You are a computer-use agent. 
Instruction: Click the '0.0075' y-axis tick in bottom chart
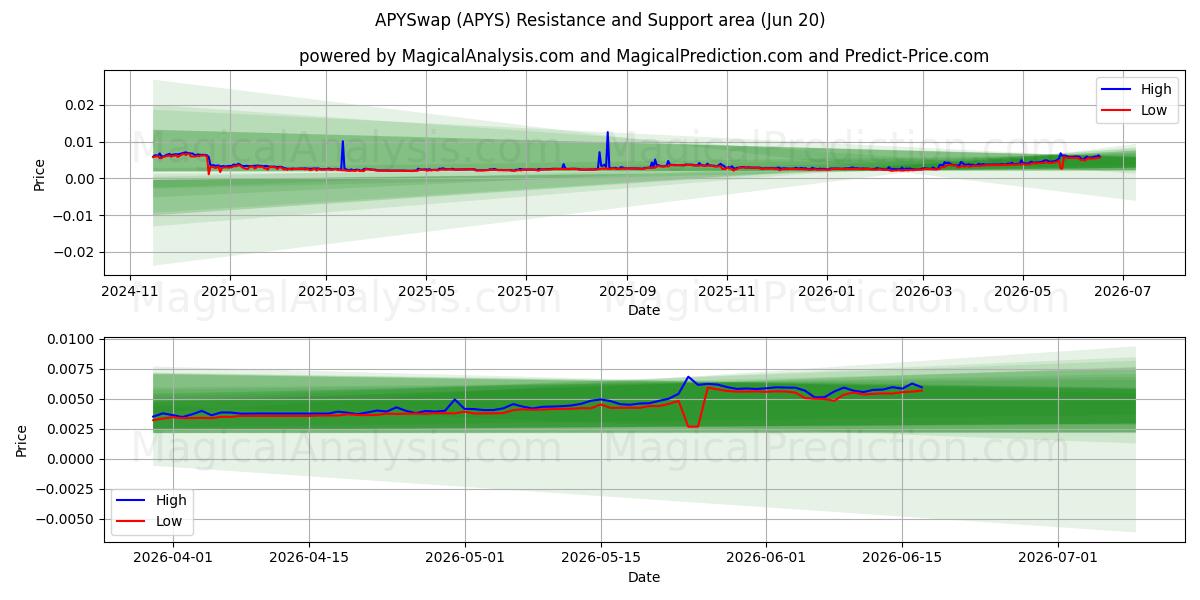coord(73,369)
